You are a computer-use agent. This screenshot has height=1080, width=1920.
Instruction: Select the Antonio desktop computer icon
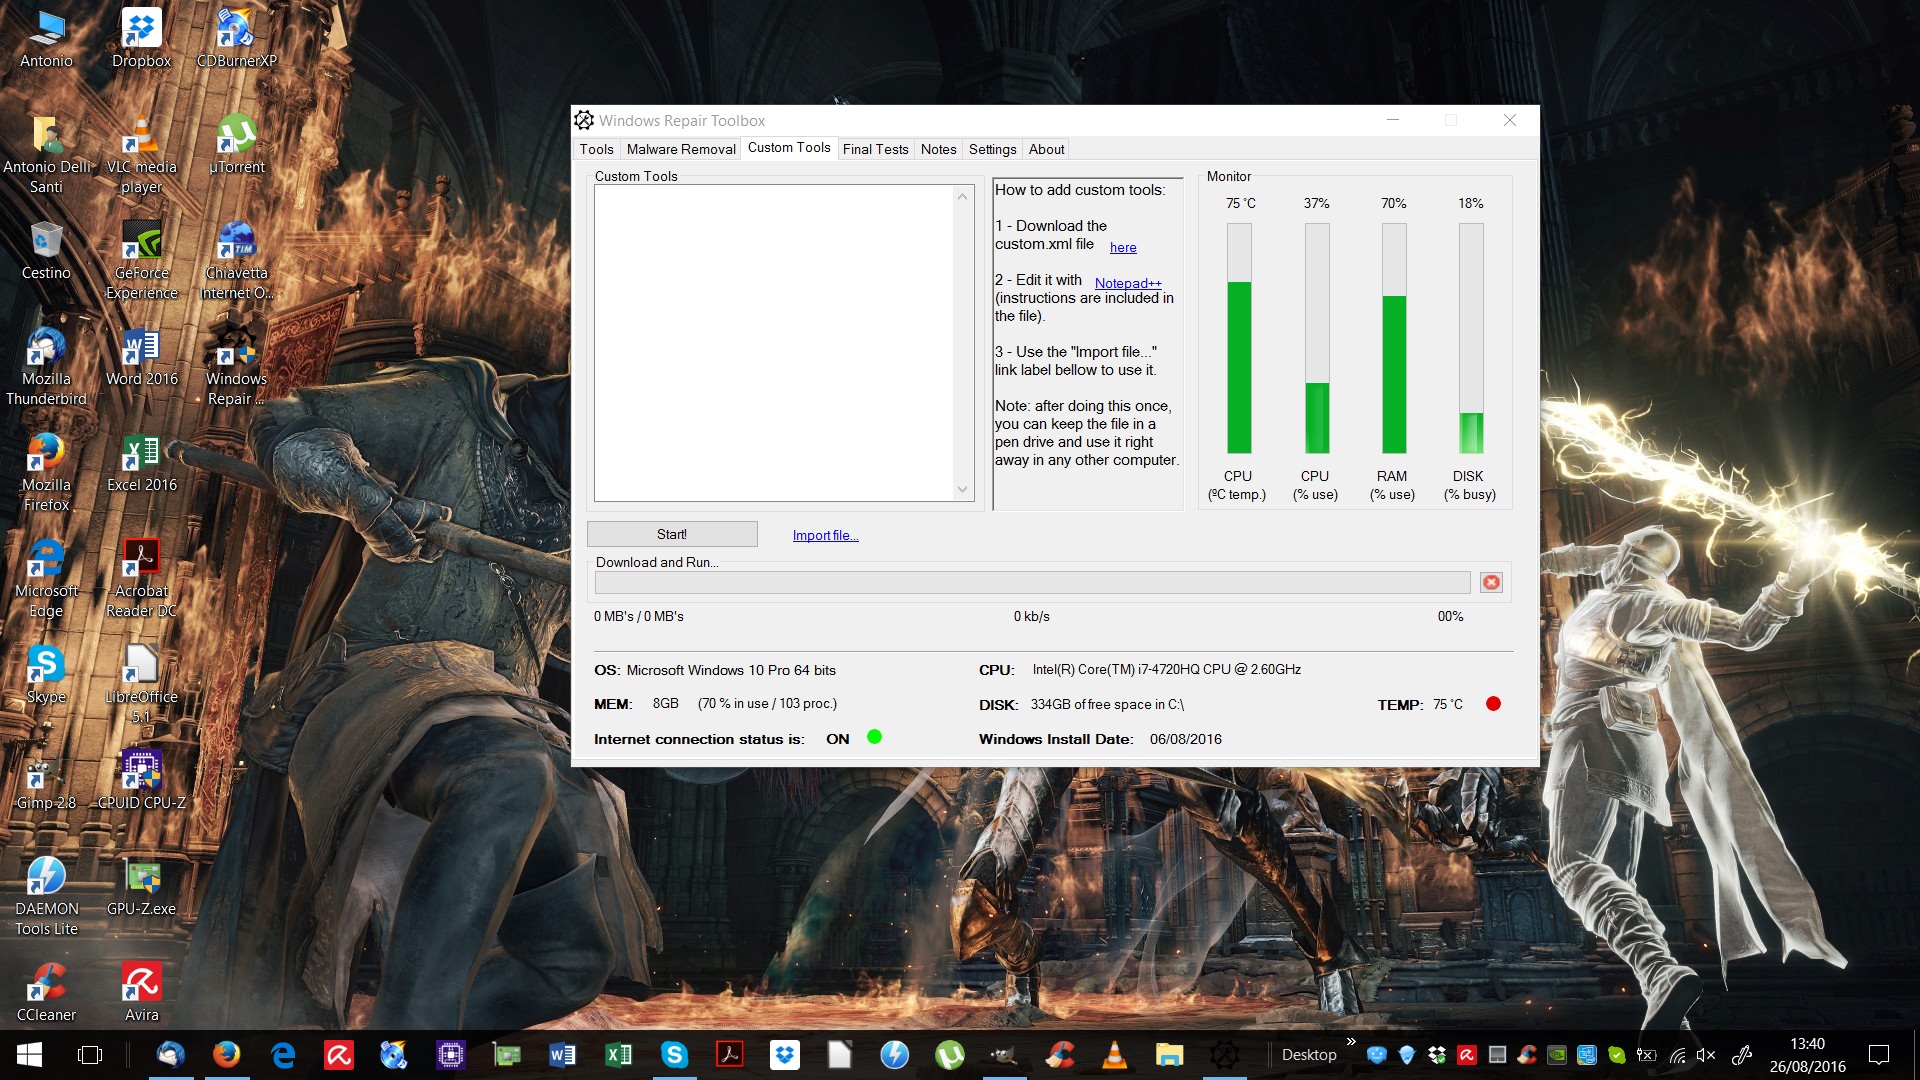point(46,38)
